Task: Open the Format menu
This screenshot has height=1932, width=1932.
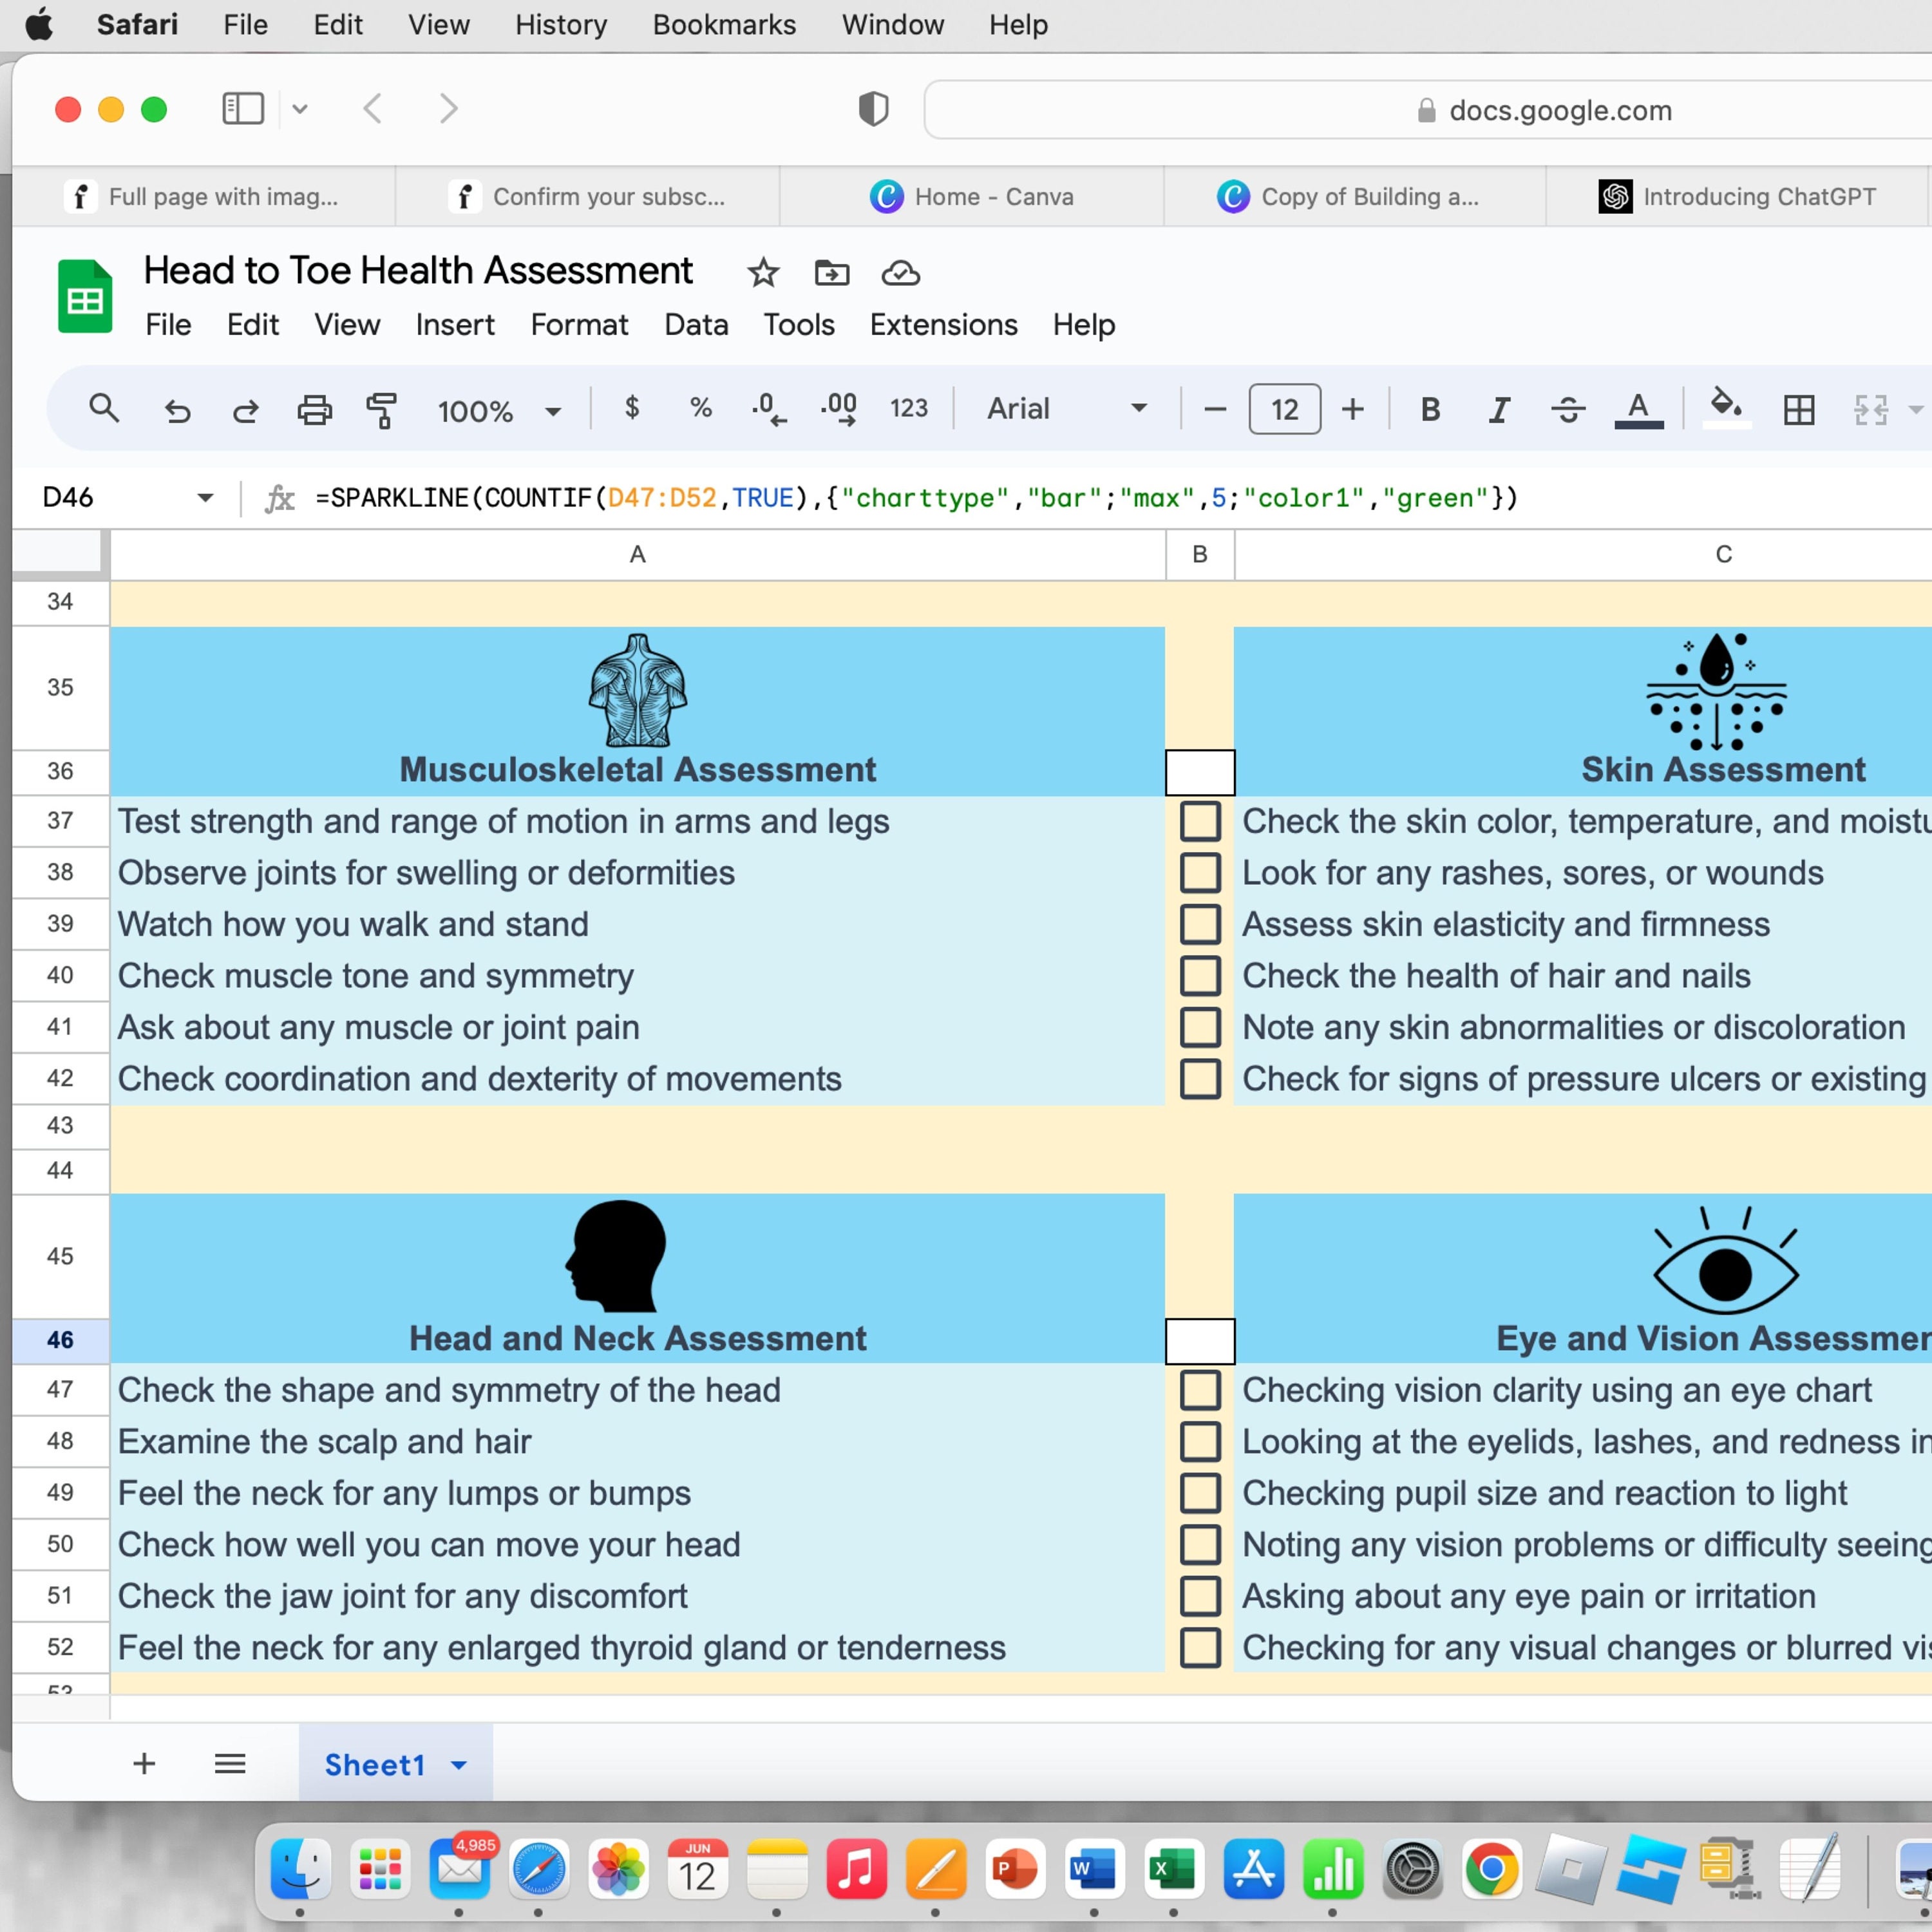Action: pyautogui.click(x=579, y=325)
